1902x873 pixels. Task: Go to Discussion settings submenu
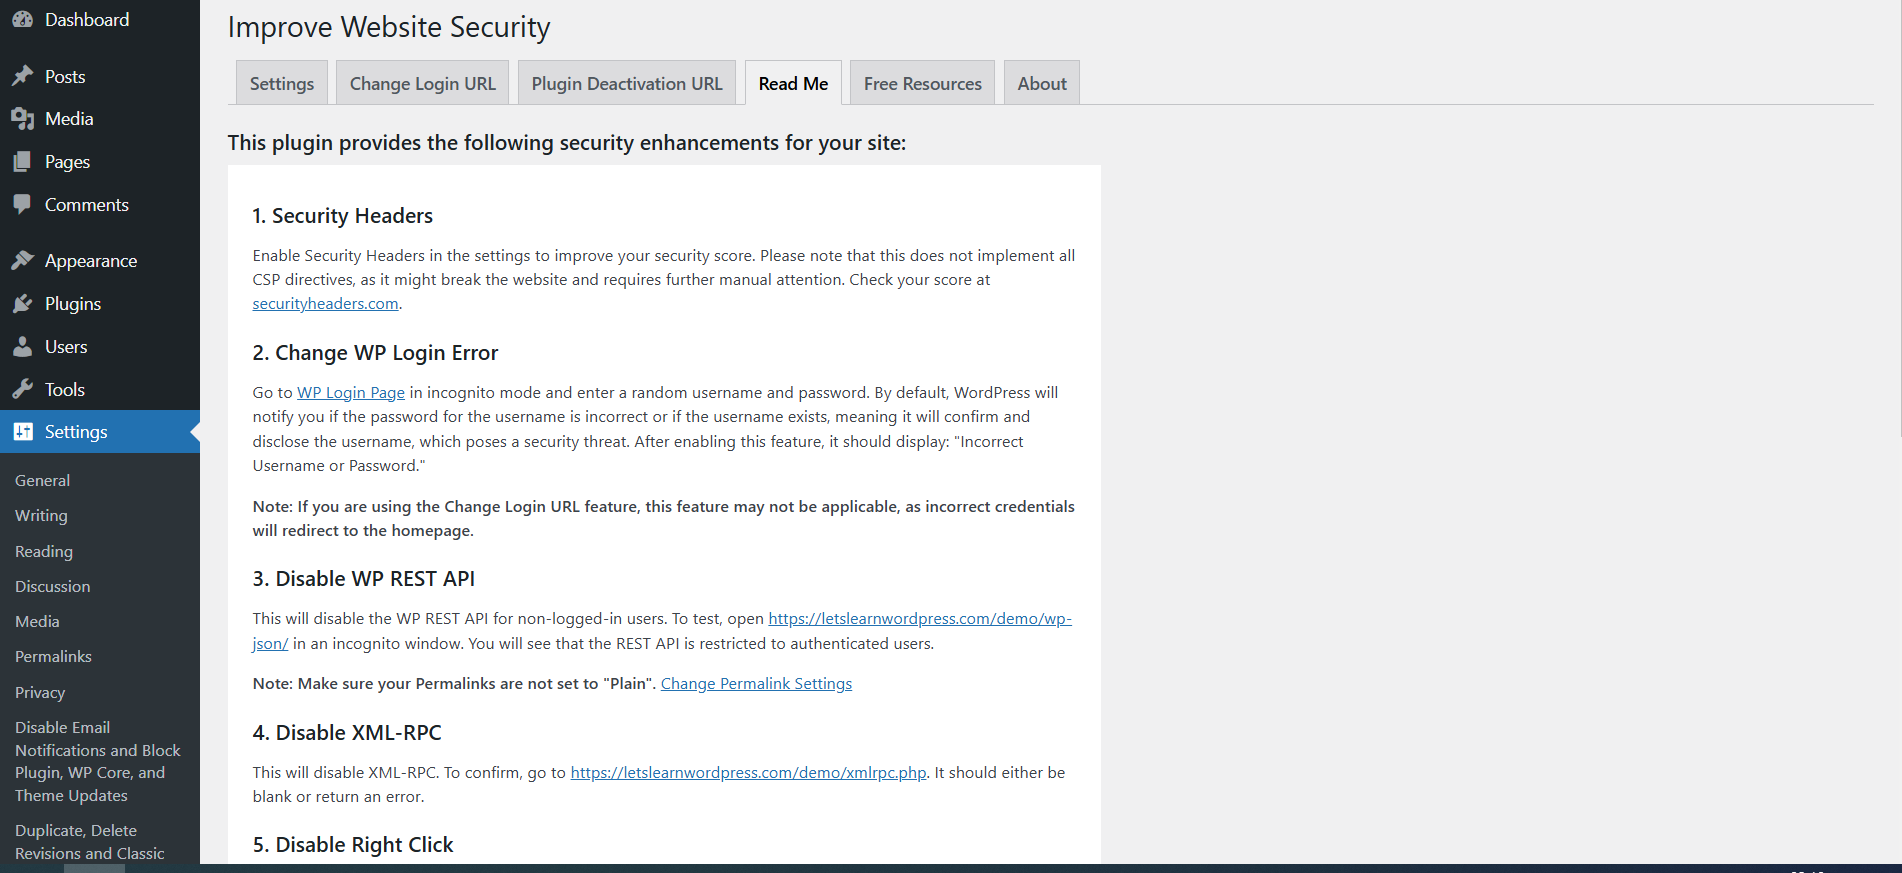[52, 587]
